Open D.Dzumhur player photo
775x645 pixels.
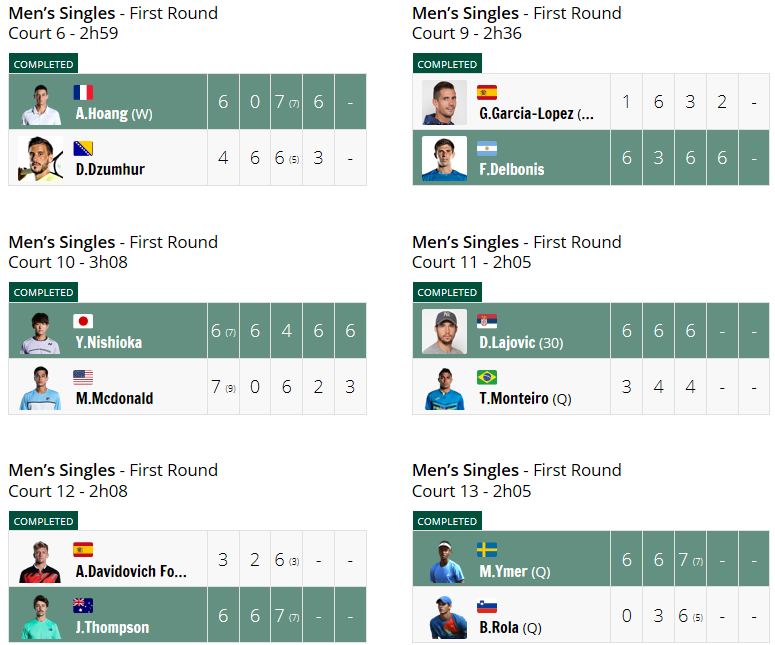(x=41, y=159)
